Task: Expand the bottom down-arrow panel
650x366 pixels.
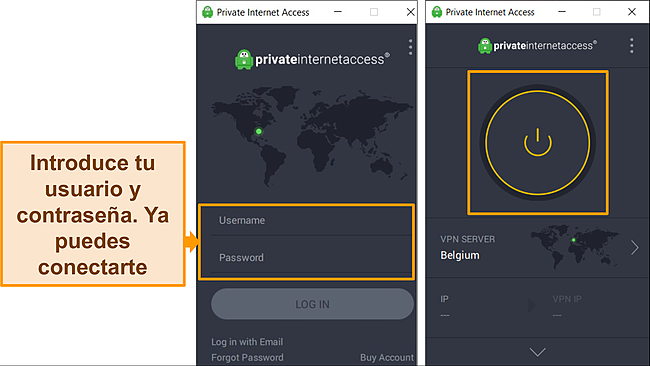Action: click(x=538, y=352)
